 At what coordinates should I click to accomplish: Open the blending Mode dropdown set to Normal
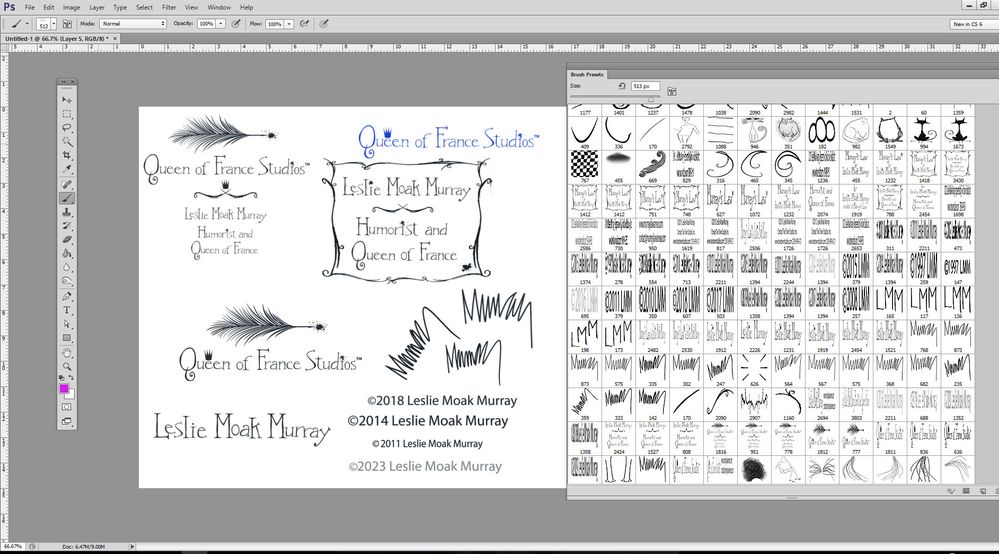[x=133, y=24]
